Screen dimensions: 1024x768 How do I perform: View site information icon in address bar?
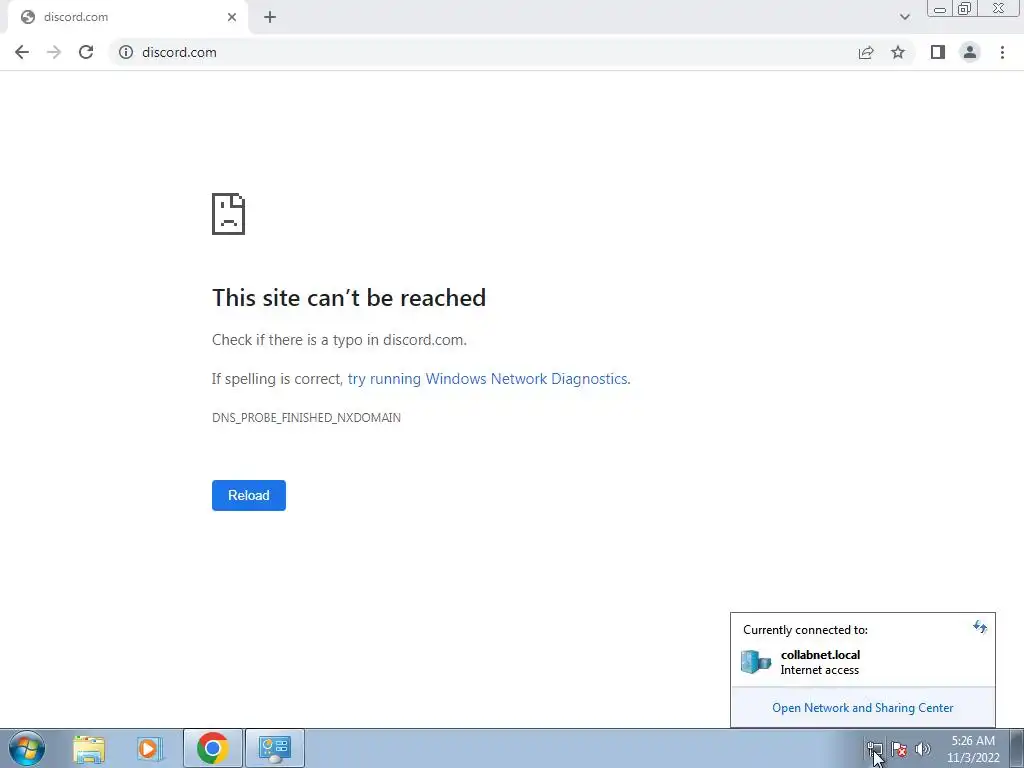pos(125,52)
